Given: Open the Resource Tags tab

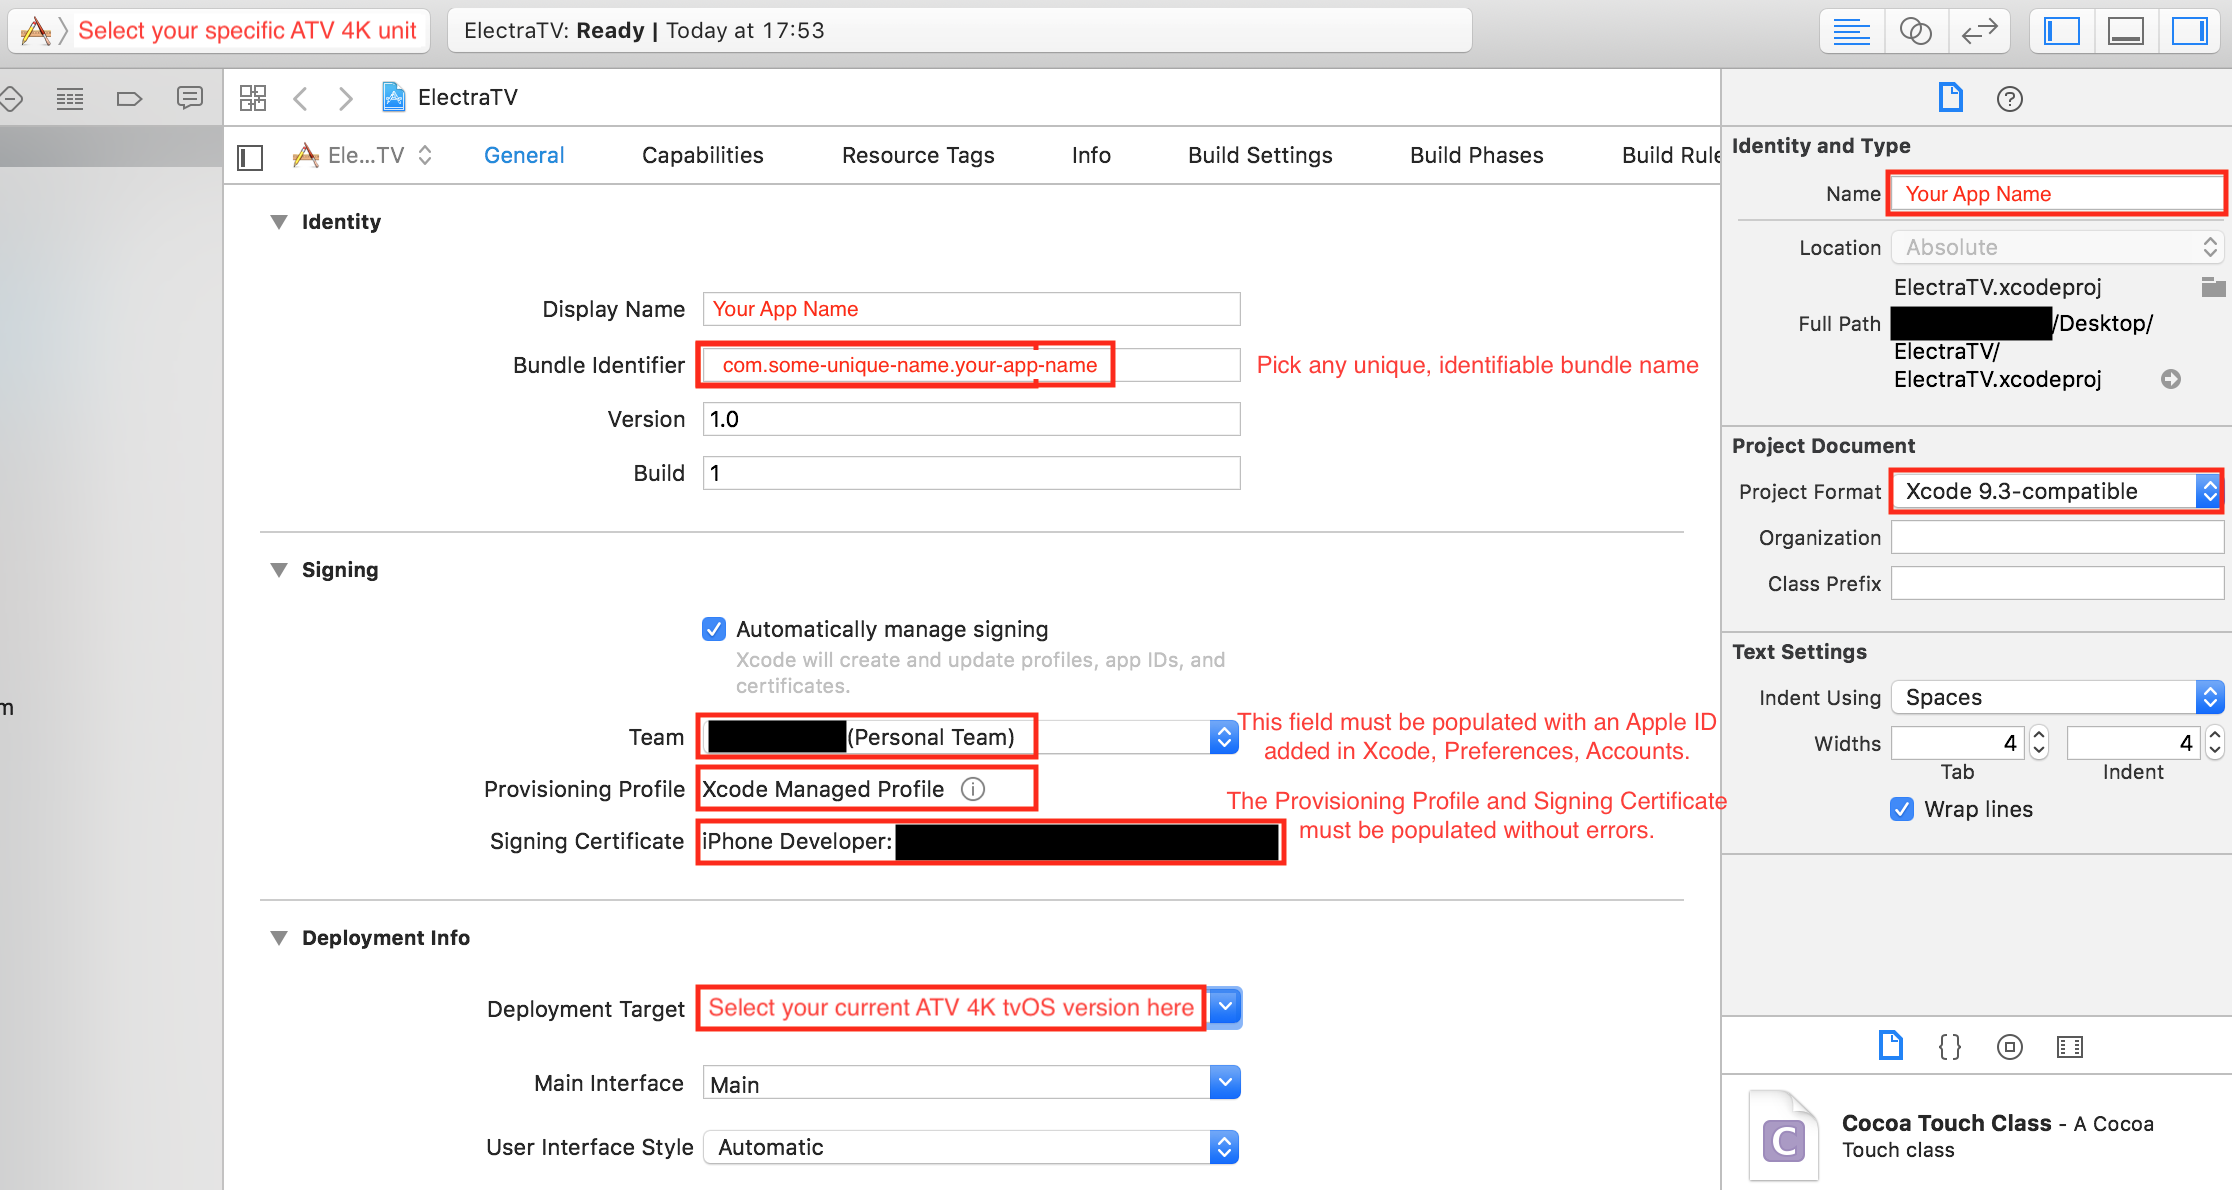Looking at the screenshot, I should (918, 155).
